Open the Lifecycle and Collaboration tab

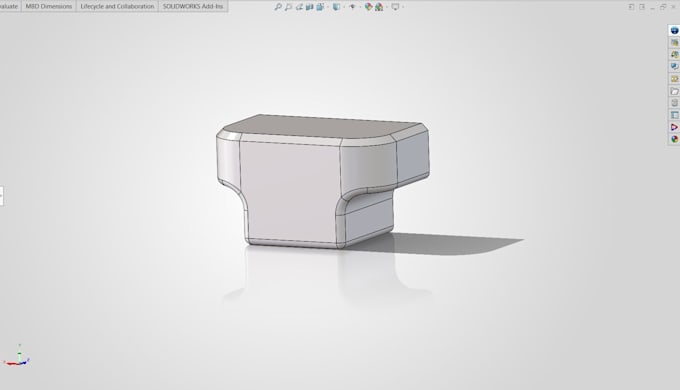pos(117,6)
